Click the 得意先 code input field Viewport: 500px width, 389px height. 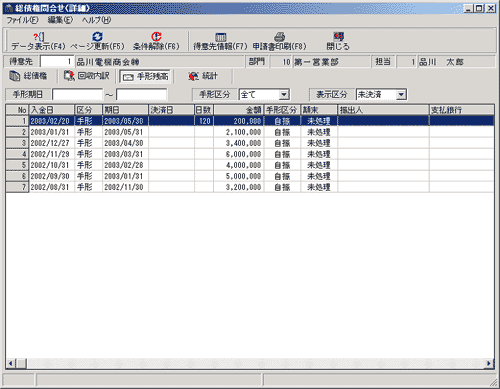click(x=57, y=62)
